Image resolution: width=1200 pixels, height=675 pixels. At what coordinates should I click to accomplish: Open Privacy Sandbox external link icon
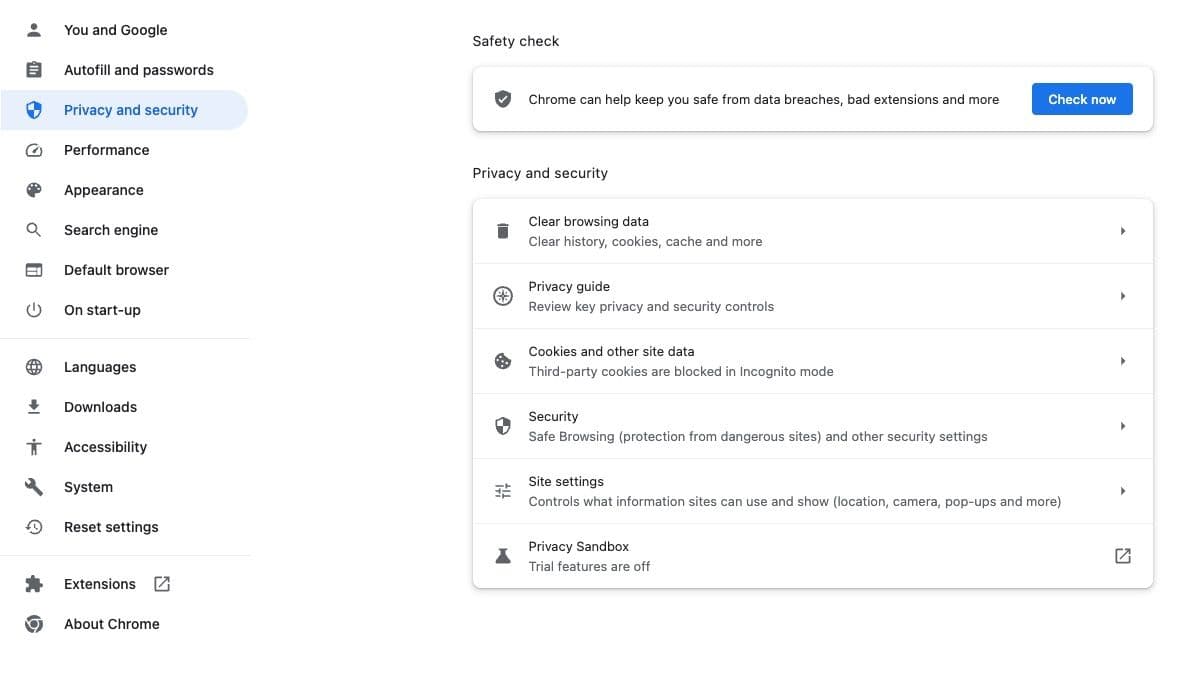click(1123, 556)
